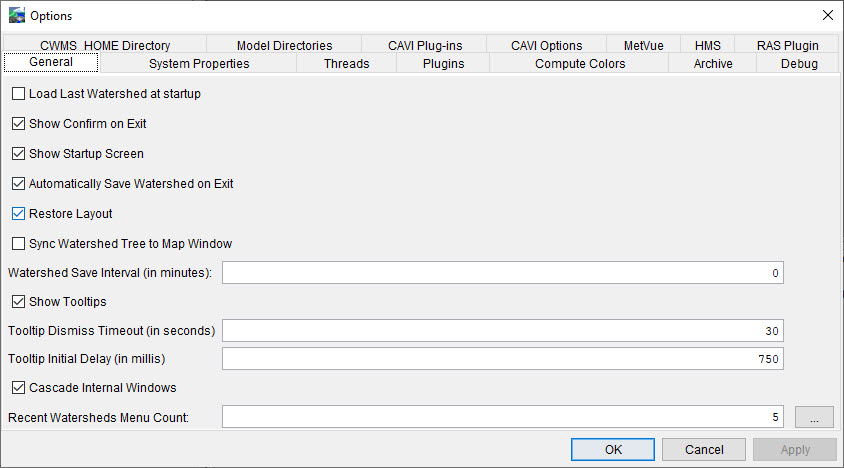The width and height of the screenshot is (844, 468).
Task: Click the Apply button
Action: click(x=795, y=450)
